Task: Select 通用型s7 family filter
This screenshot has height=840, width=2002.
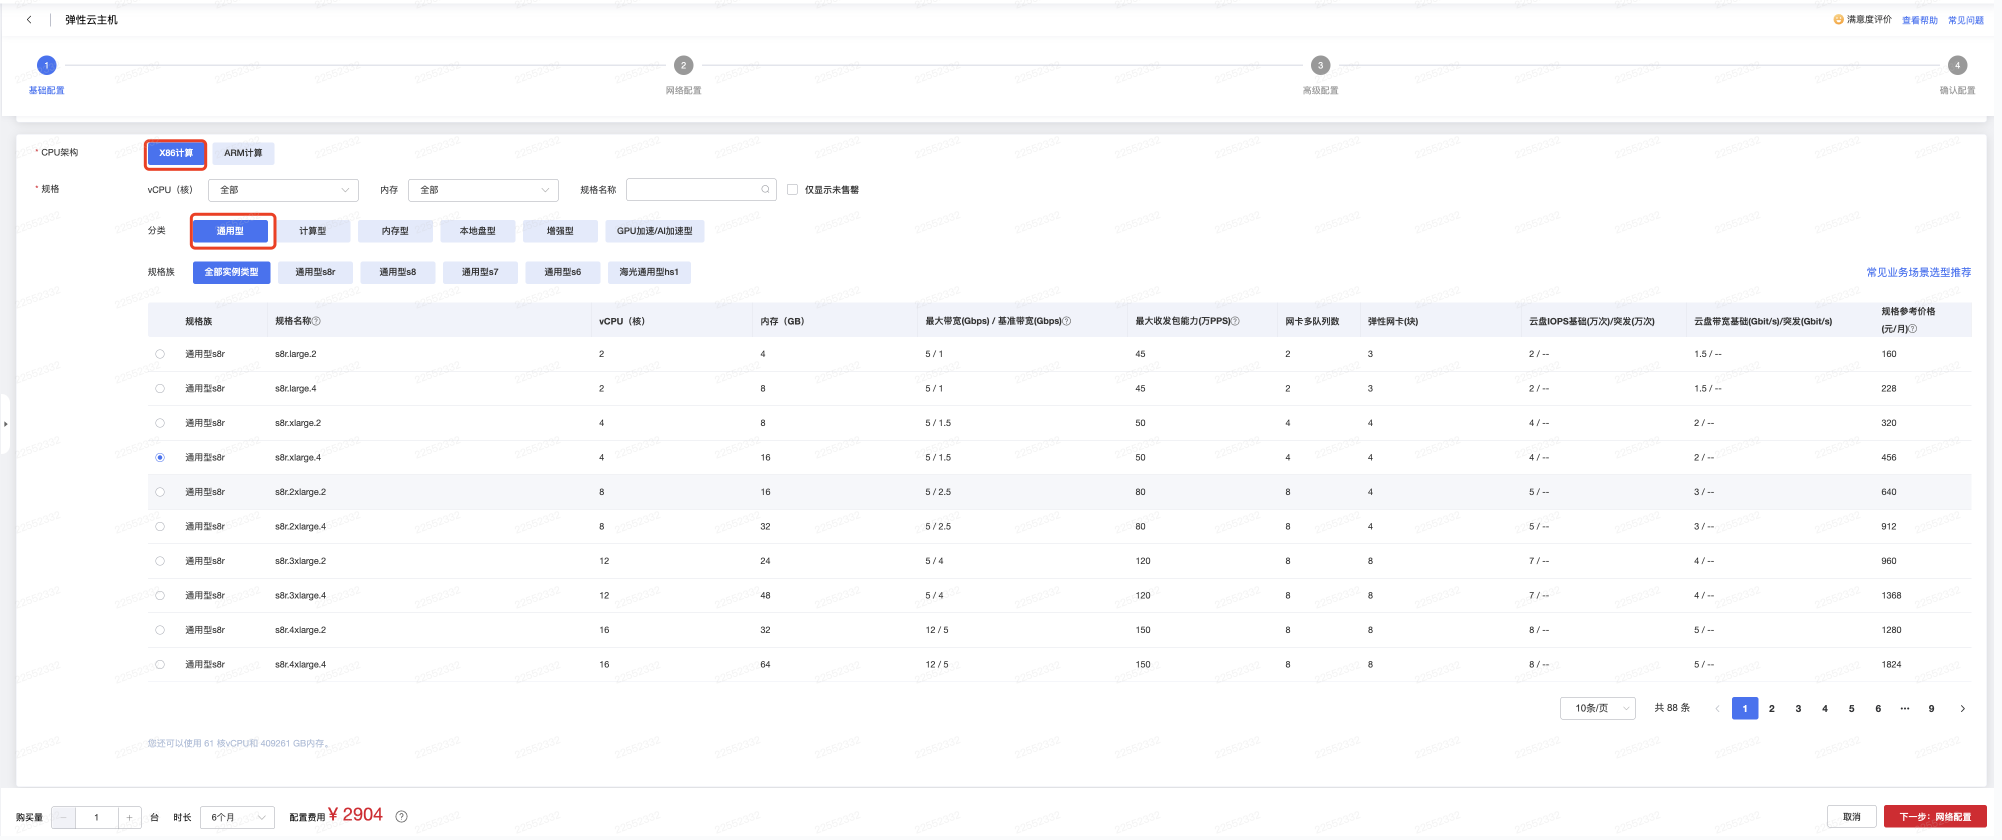Action: pyautogui.click(x=480, y=272)
